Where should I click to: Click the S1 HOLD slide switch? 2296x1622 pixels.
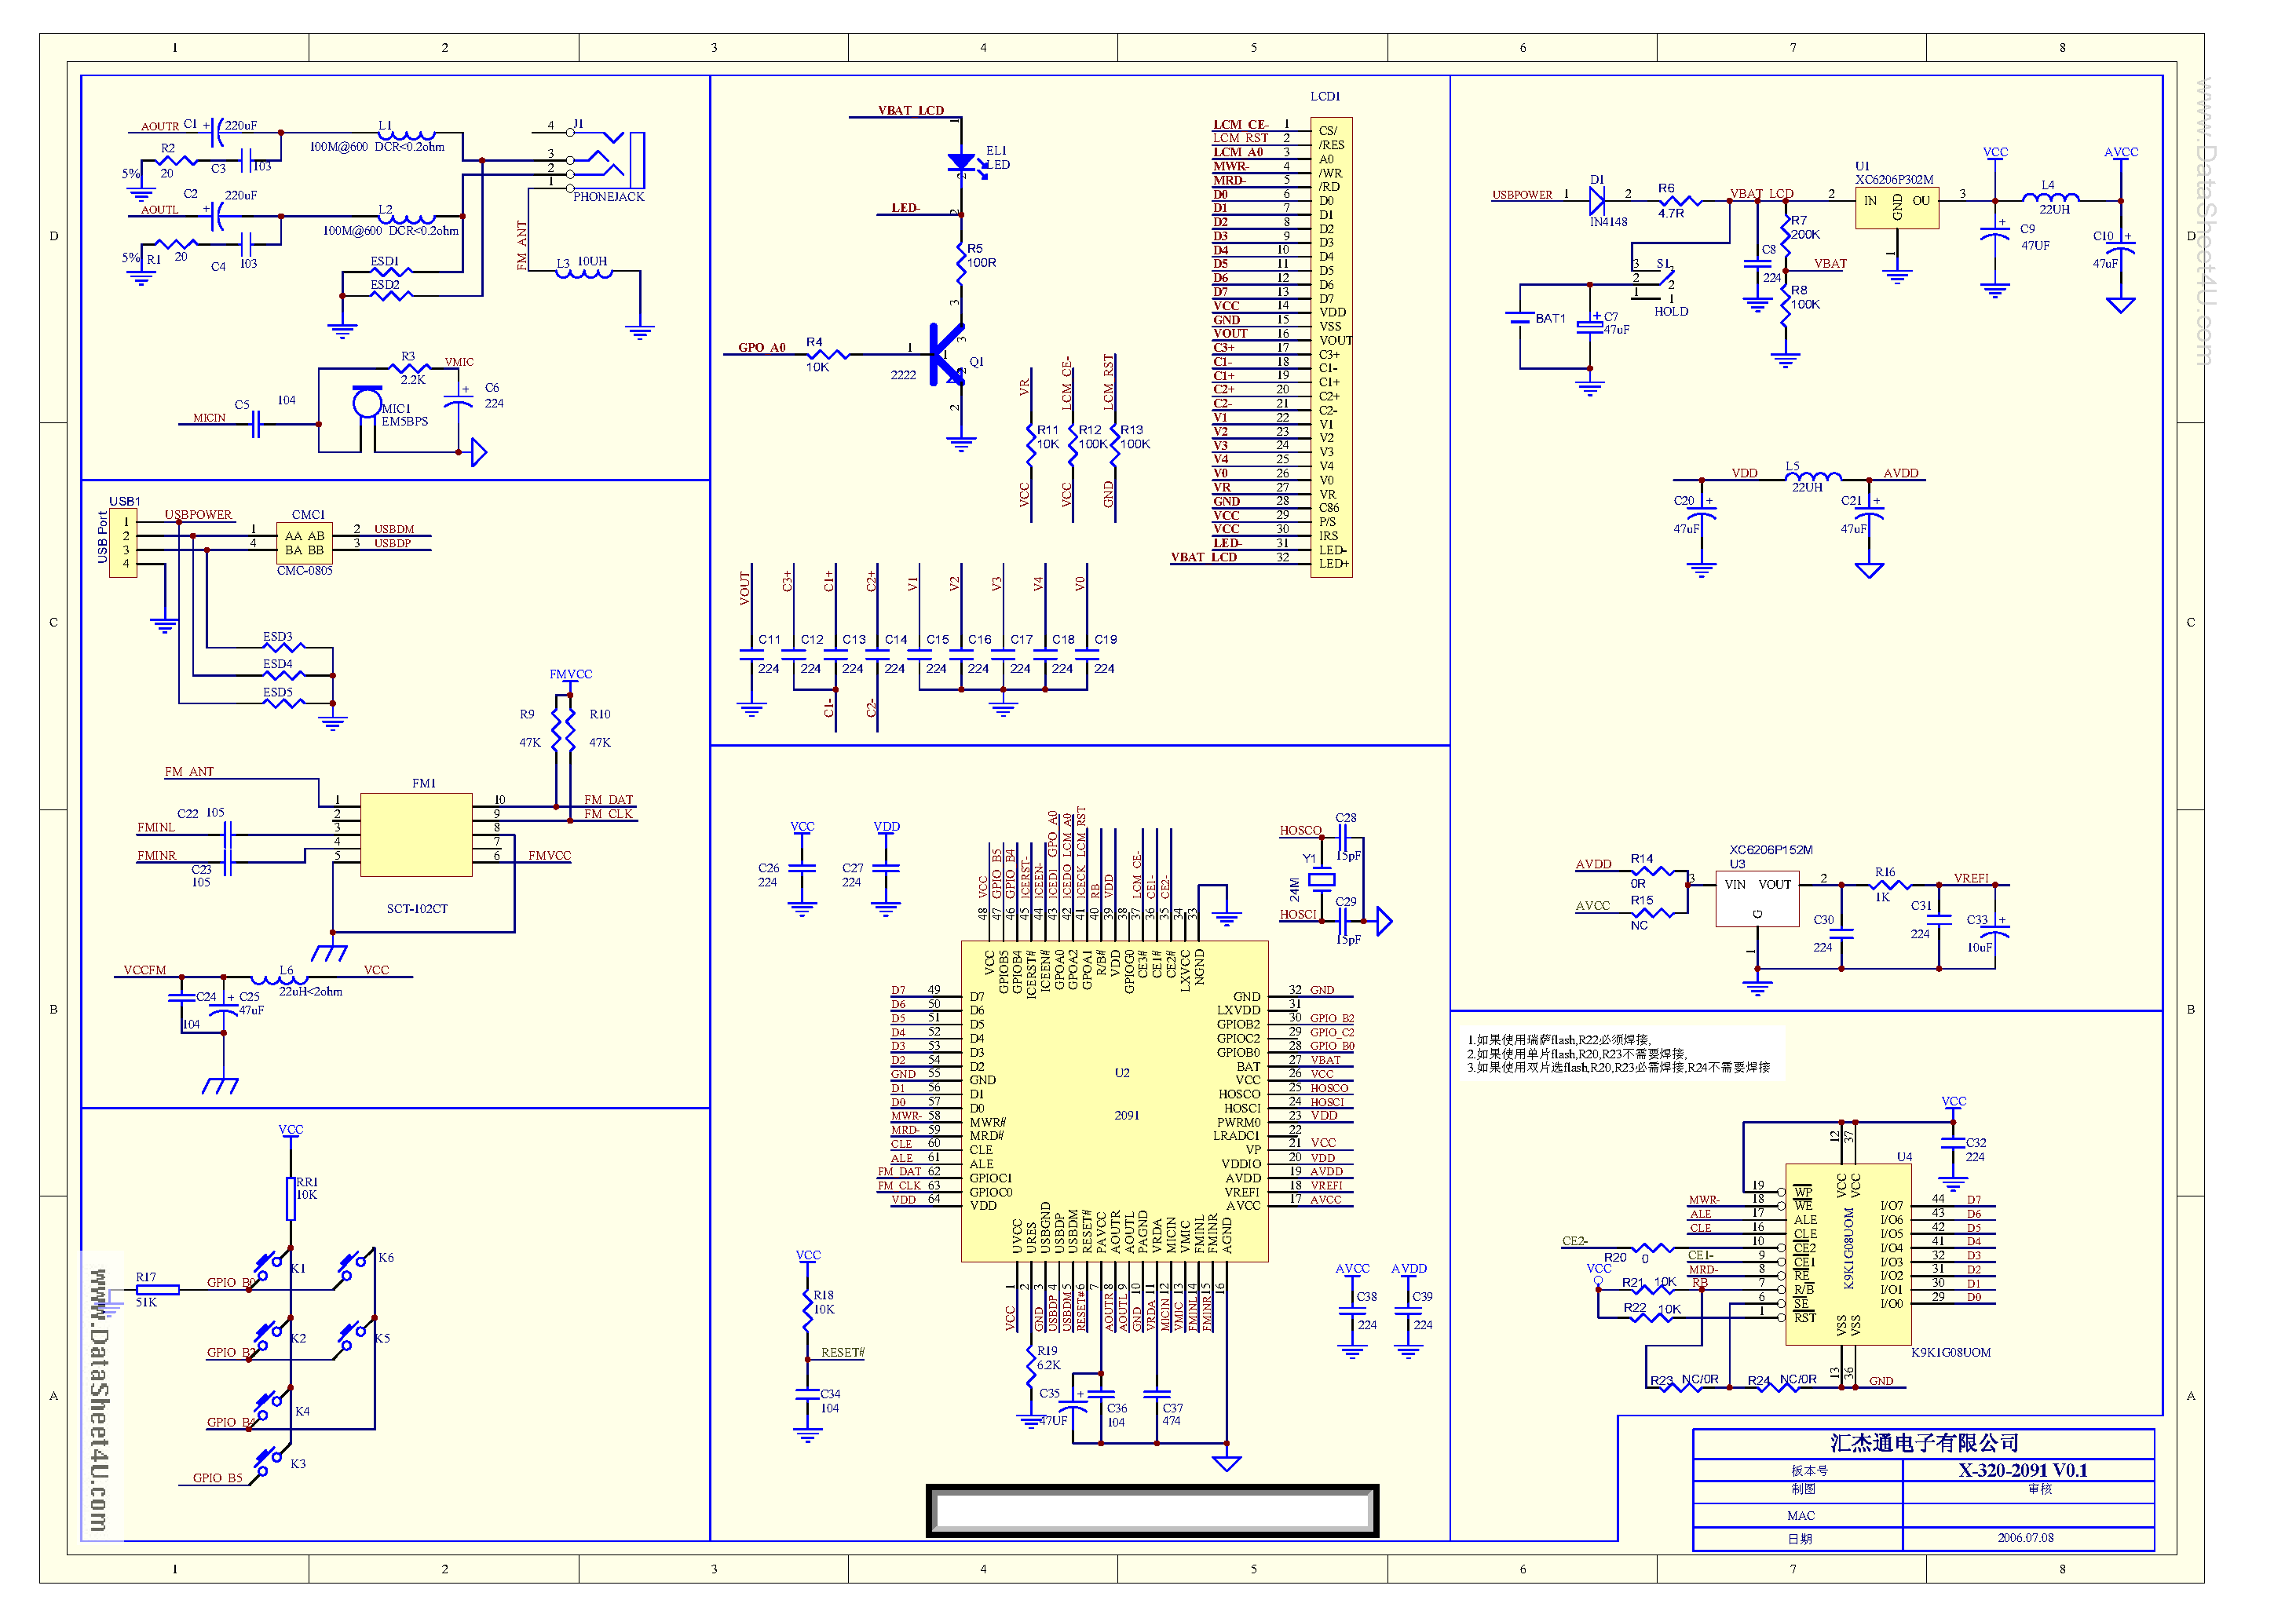click(x=1652, y=283)
